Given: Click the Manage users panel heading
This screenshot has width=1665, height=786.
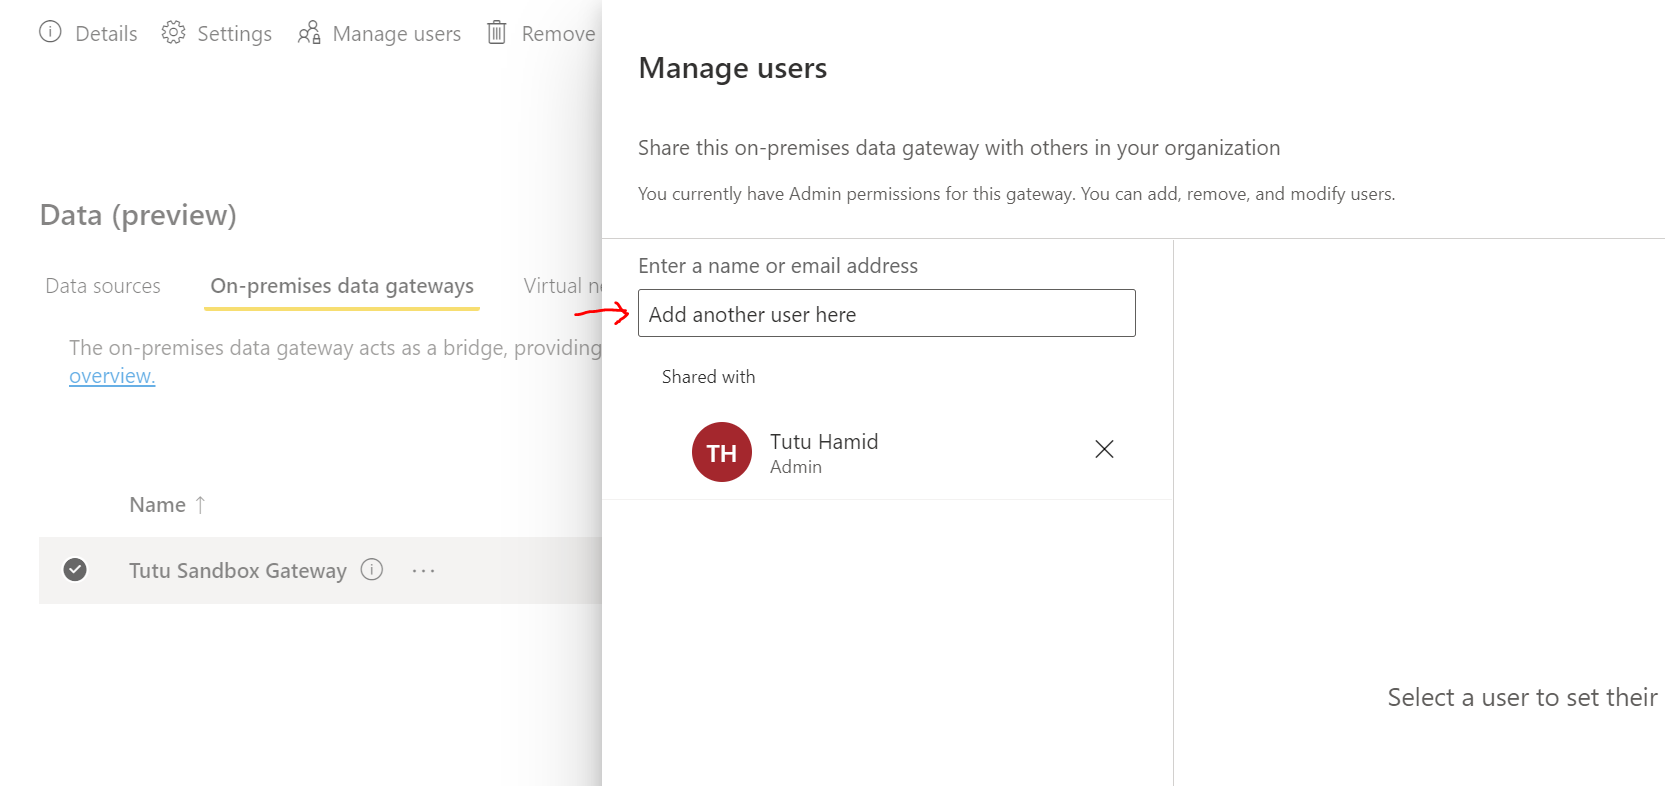Looking at the screenshot, I should coord(732,68).
